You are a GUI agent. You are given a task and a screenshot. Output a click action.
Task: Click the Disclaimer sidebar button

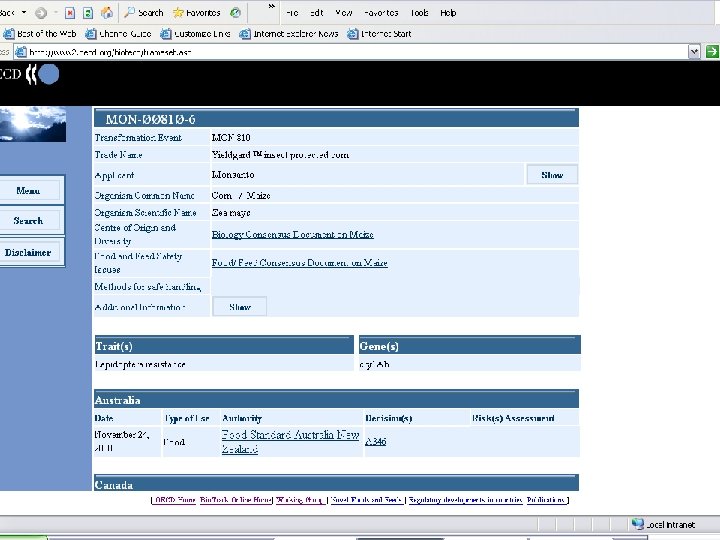point(28,252)
